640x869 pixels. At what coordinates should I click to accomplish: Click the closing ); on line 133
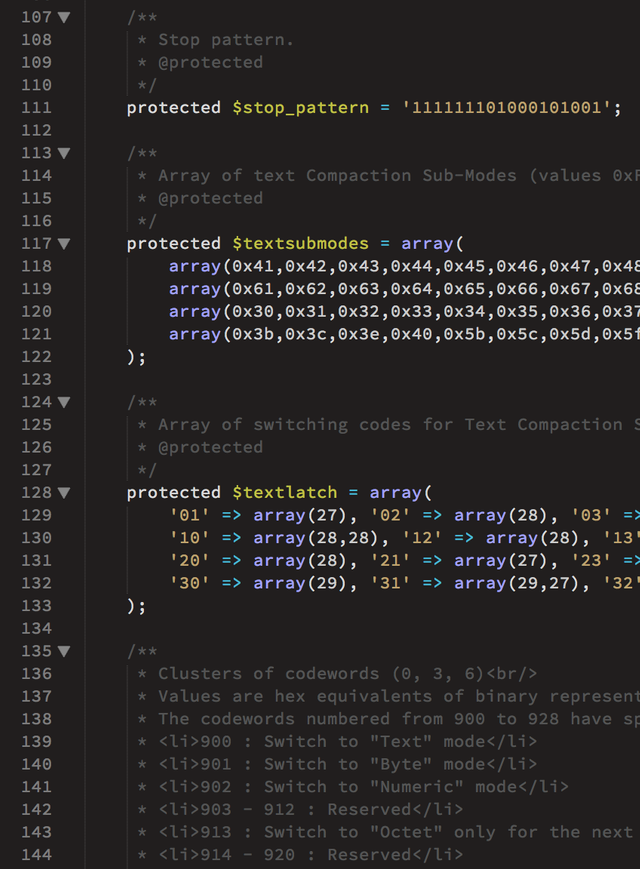136,606
